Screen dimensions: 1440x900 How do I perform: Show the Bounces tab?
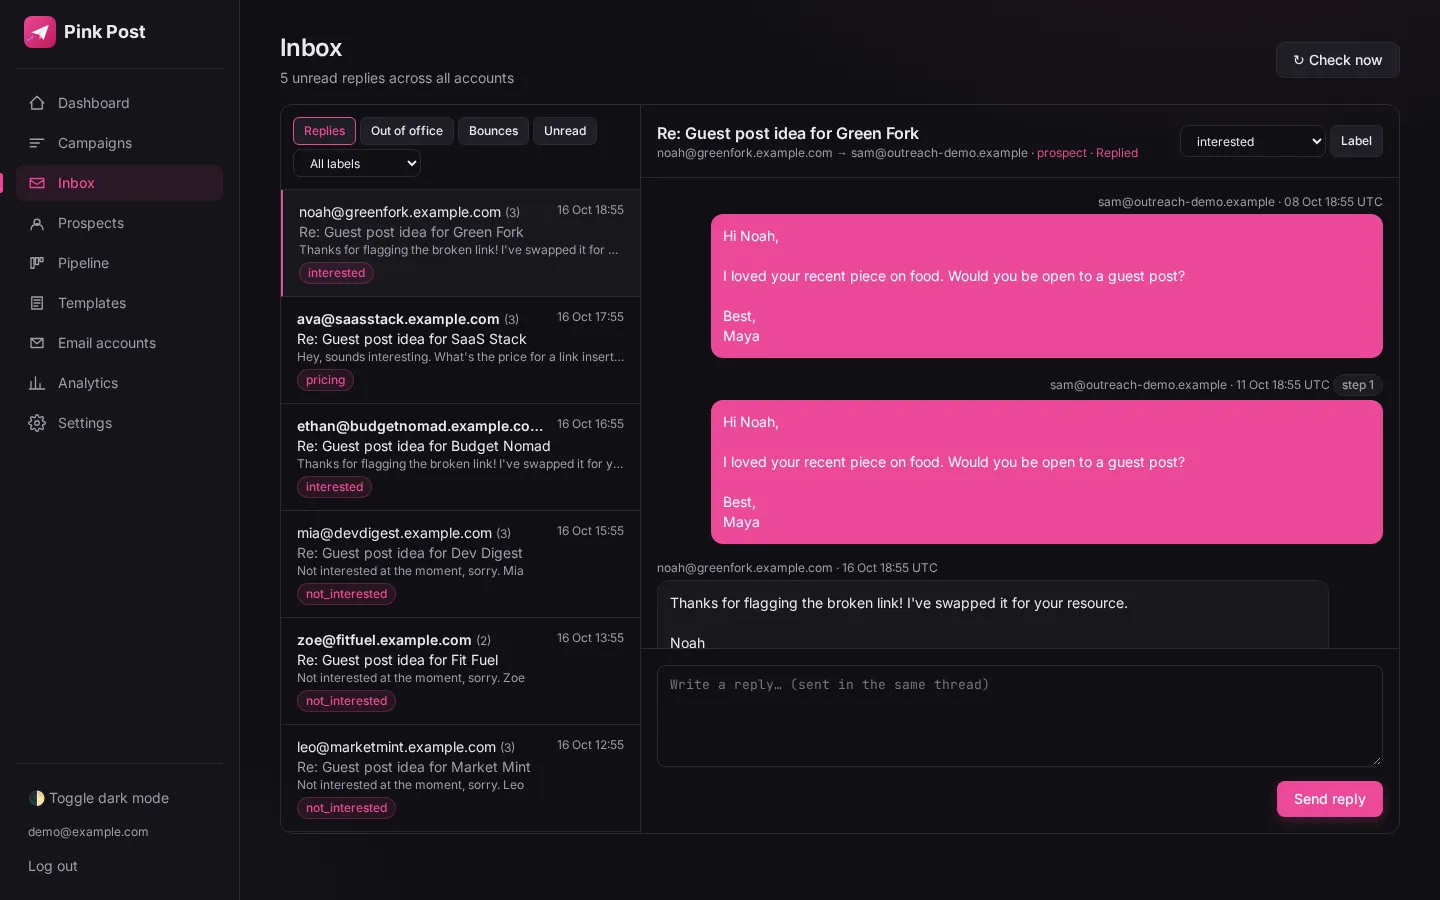(x=493, y=131)
